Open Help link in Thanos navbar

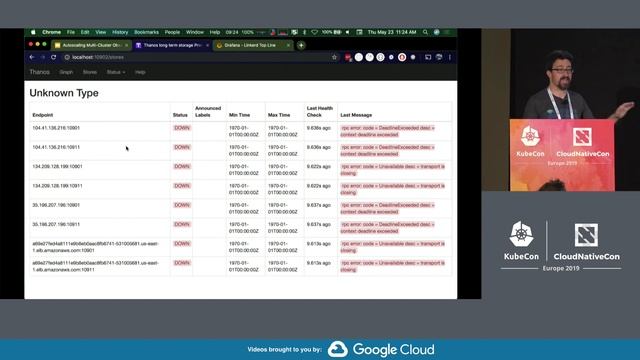(x=140, y=72)
